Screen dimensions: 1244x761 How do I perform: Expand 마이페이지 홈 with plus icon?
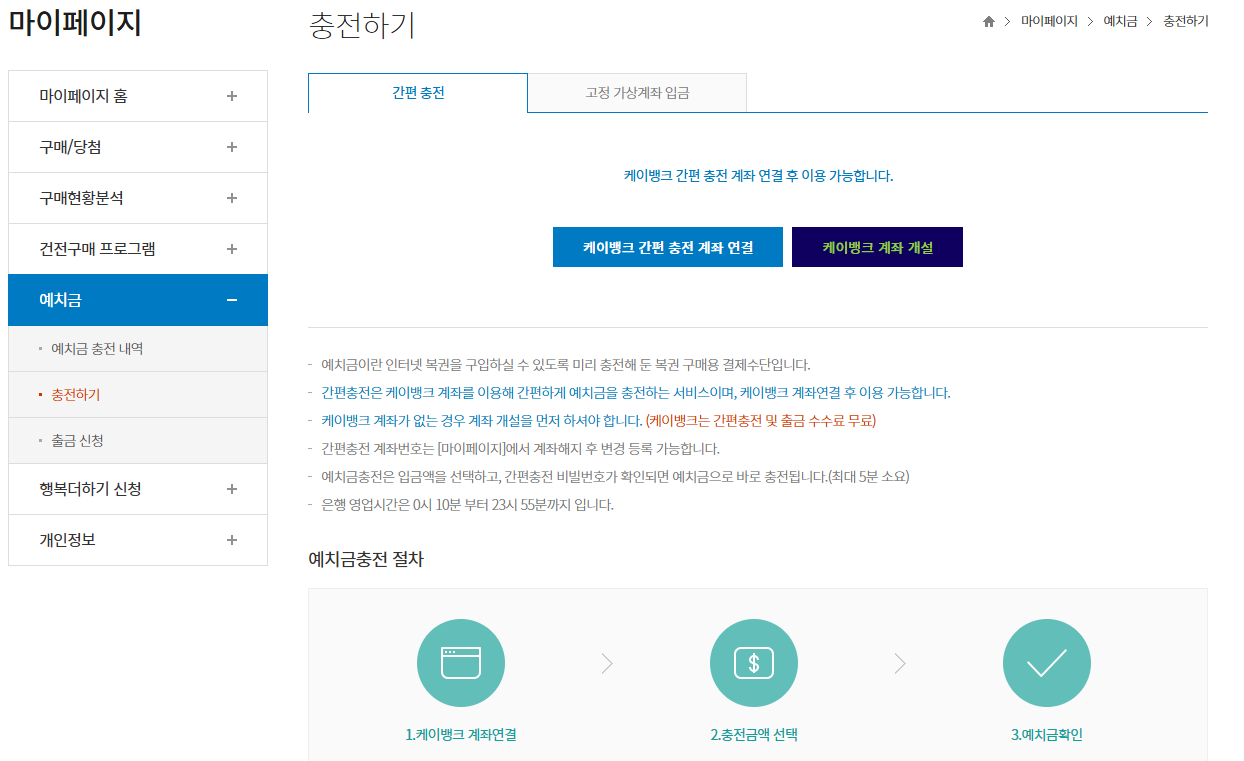(x=232, y=96)
